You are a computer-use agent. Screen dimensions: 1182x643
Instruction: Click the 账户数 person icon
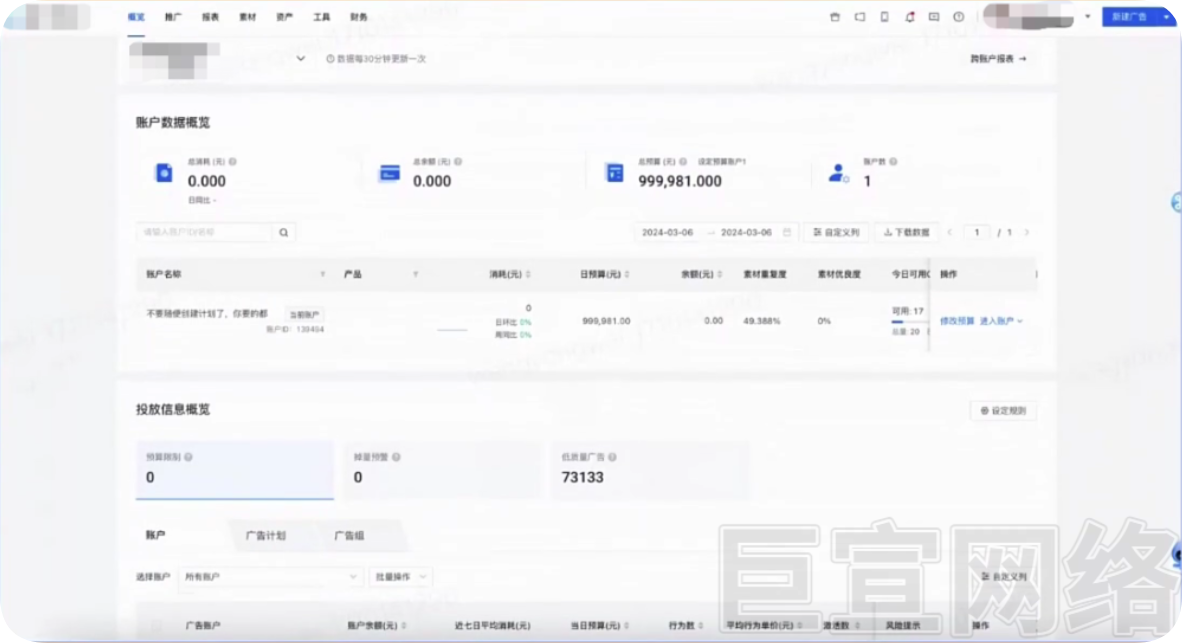click(838, 173)
